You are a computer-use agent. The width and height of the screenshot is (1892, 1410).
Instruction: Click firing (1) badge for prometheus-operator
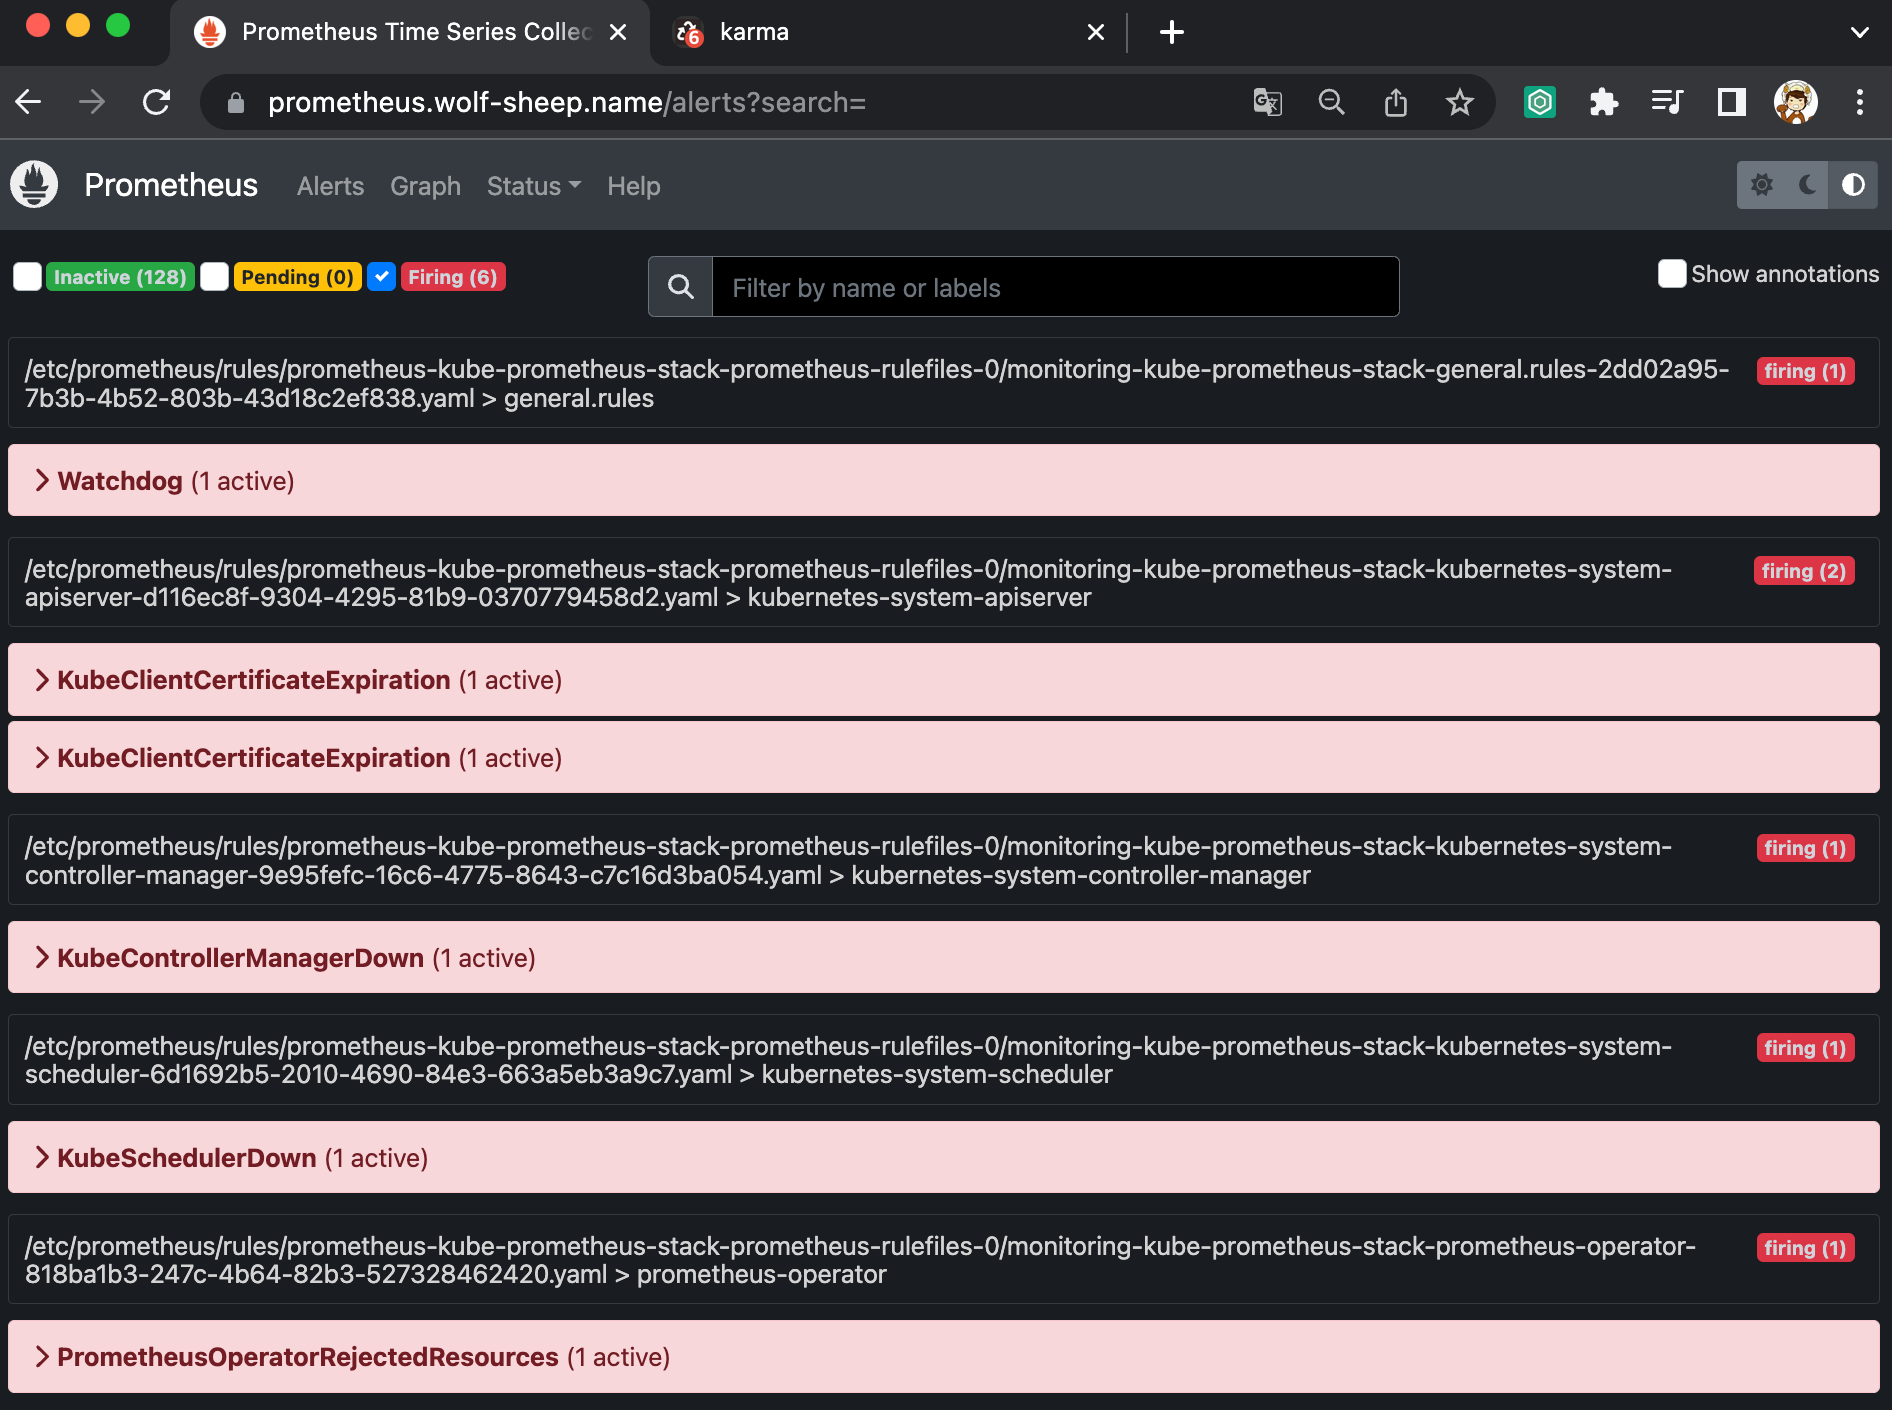tap(1805, 1248)
